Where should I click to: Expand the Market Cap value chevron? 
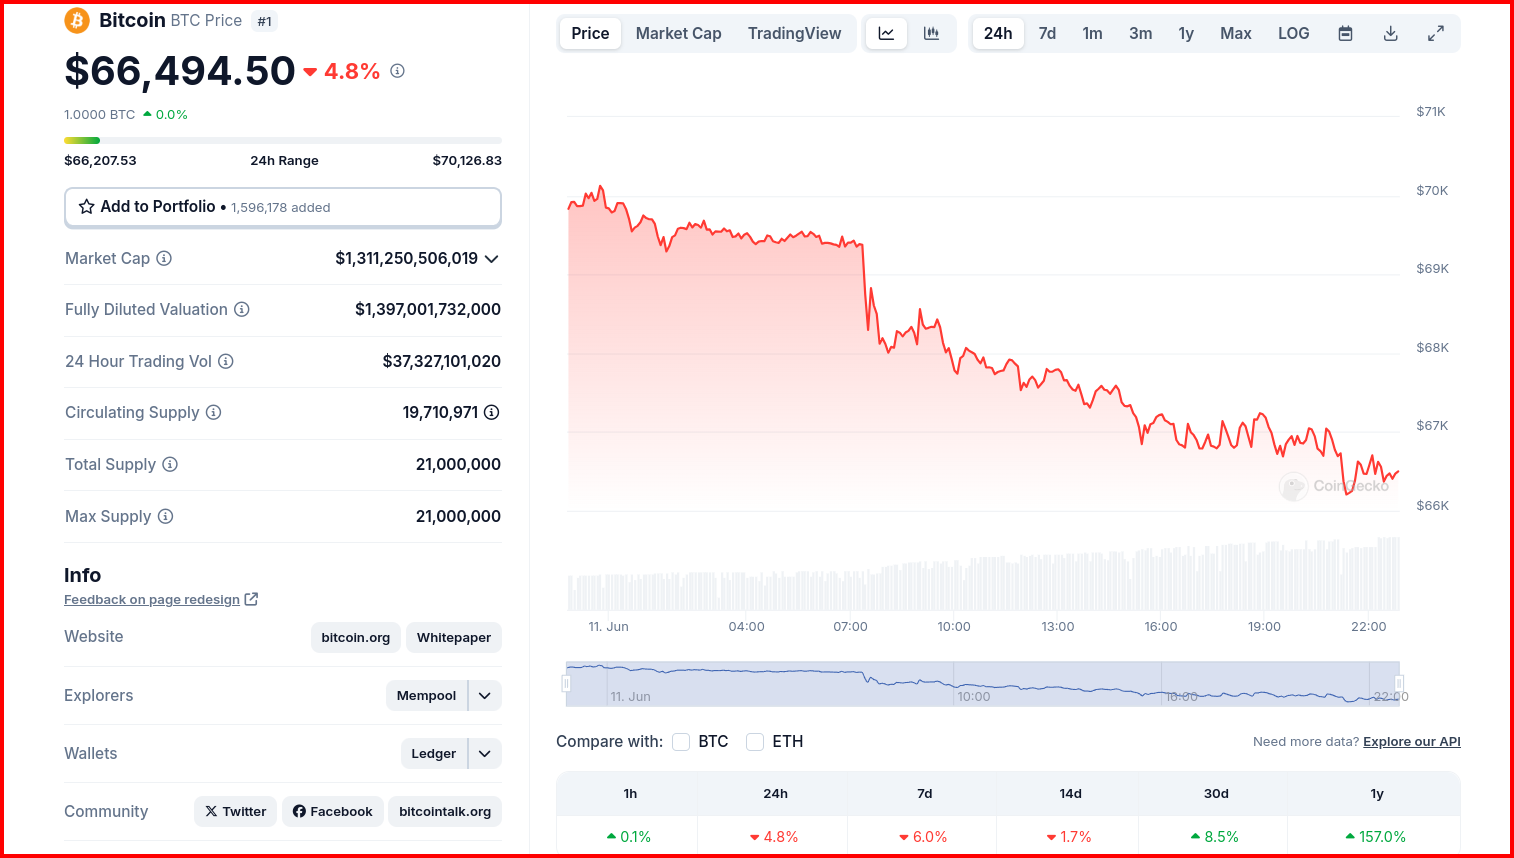(491, 258)
